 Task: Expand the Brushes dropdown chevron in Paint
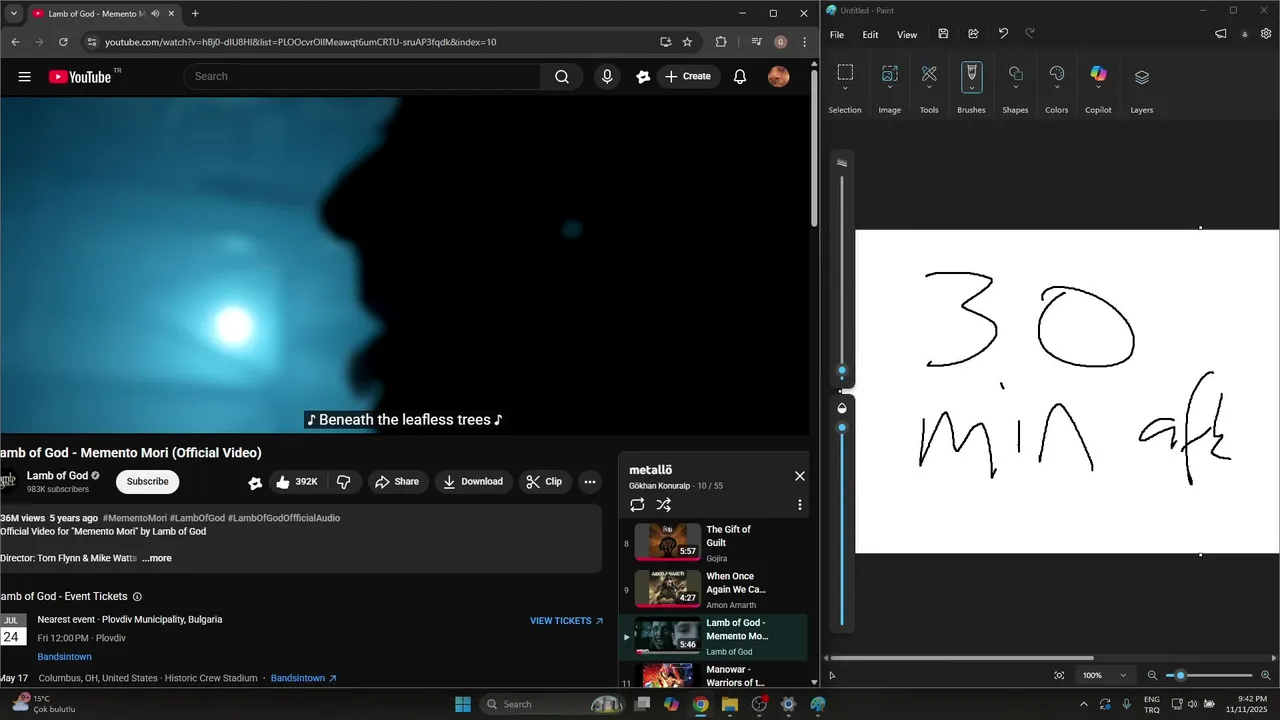971,89
